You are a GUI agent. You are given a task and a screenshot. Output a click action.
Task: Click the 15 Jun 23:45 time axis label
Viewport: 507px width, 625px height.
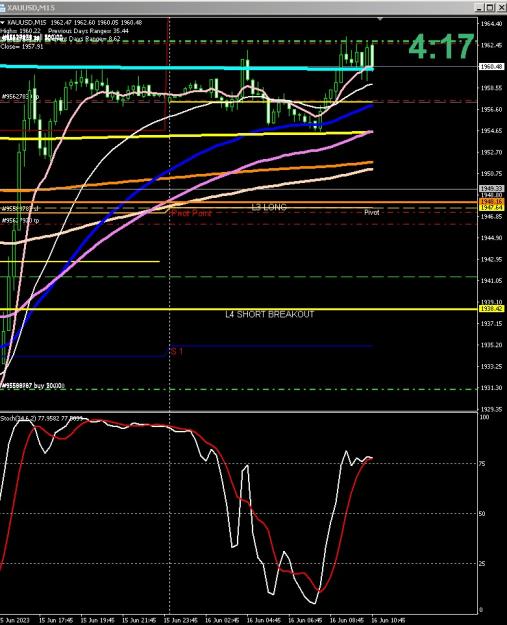pos(181,620)
